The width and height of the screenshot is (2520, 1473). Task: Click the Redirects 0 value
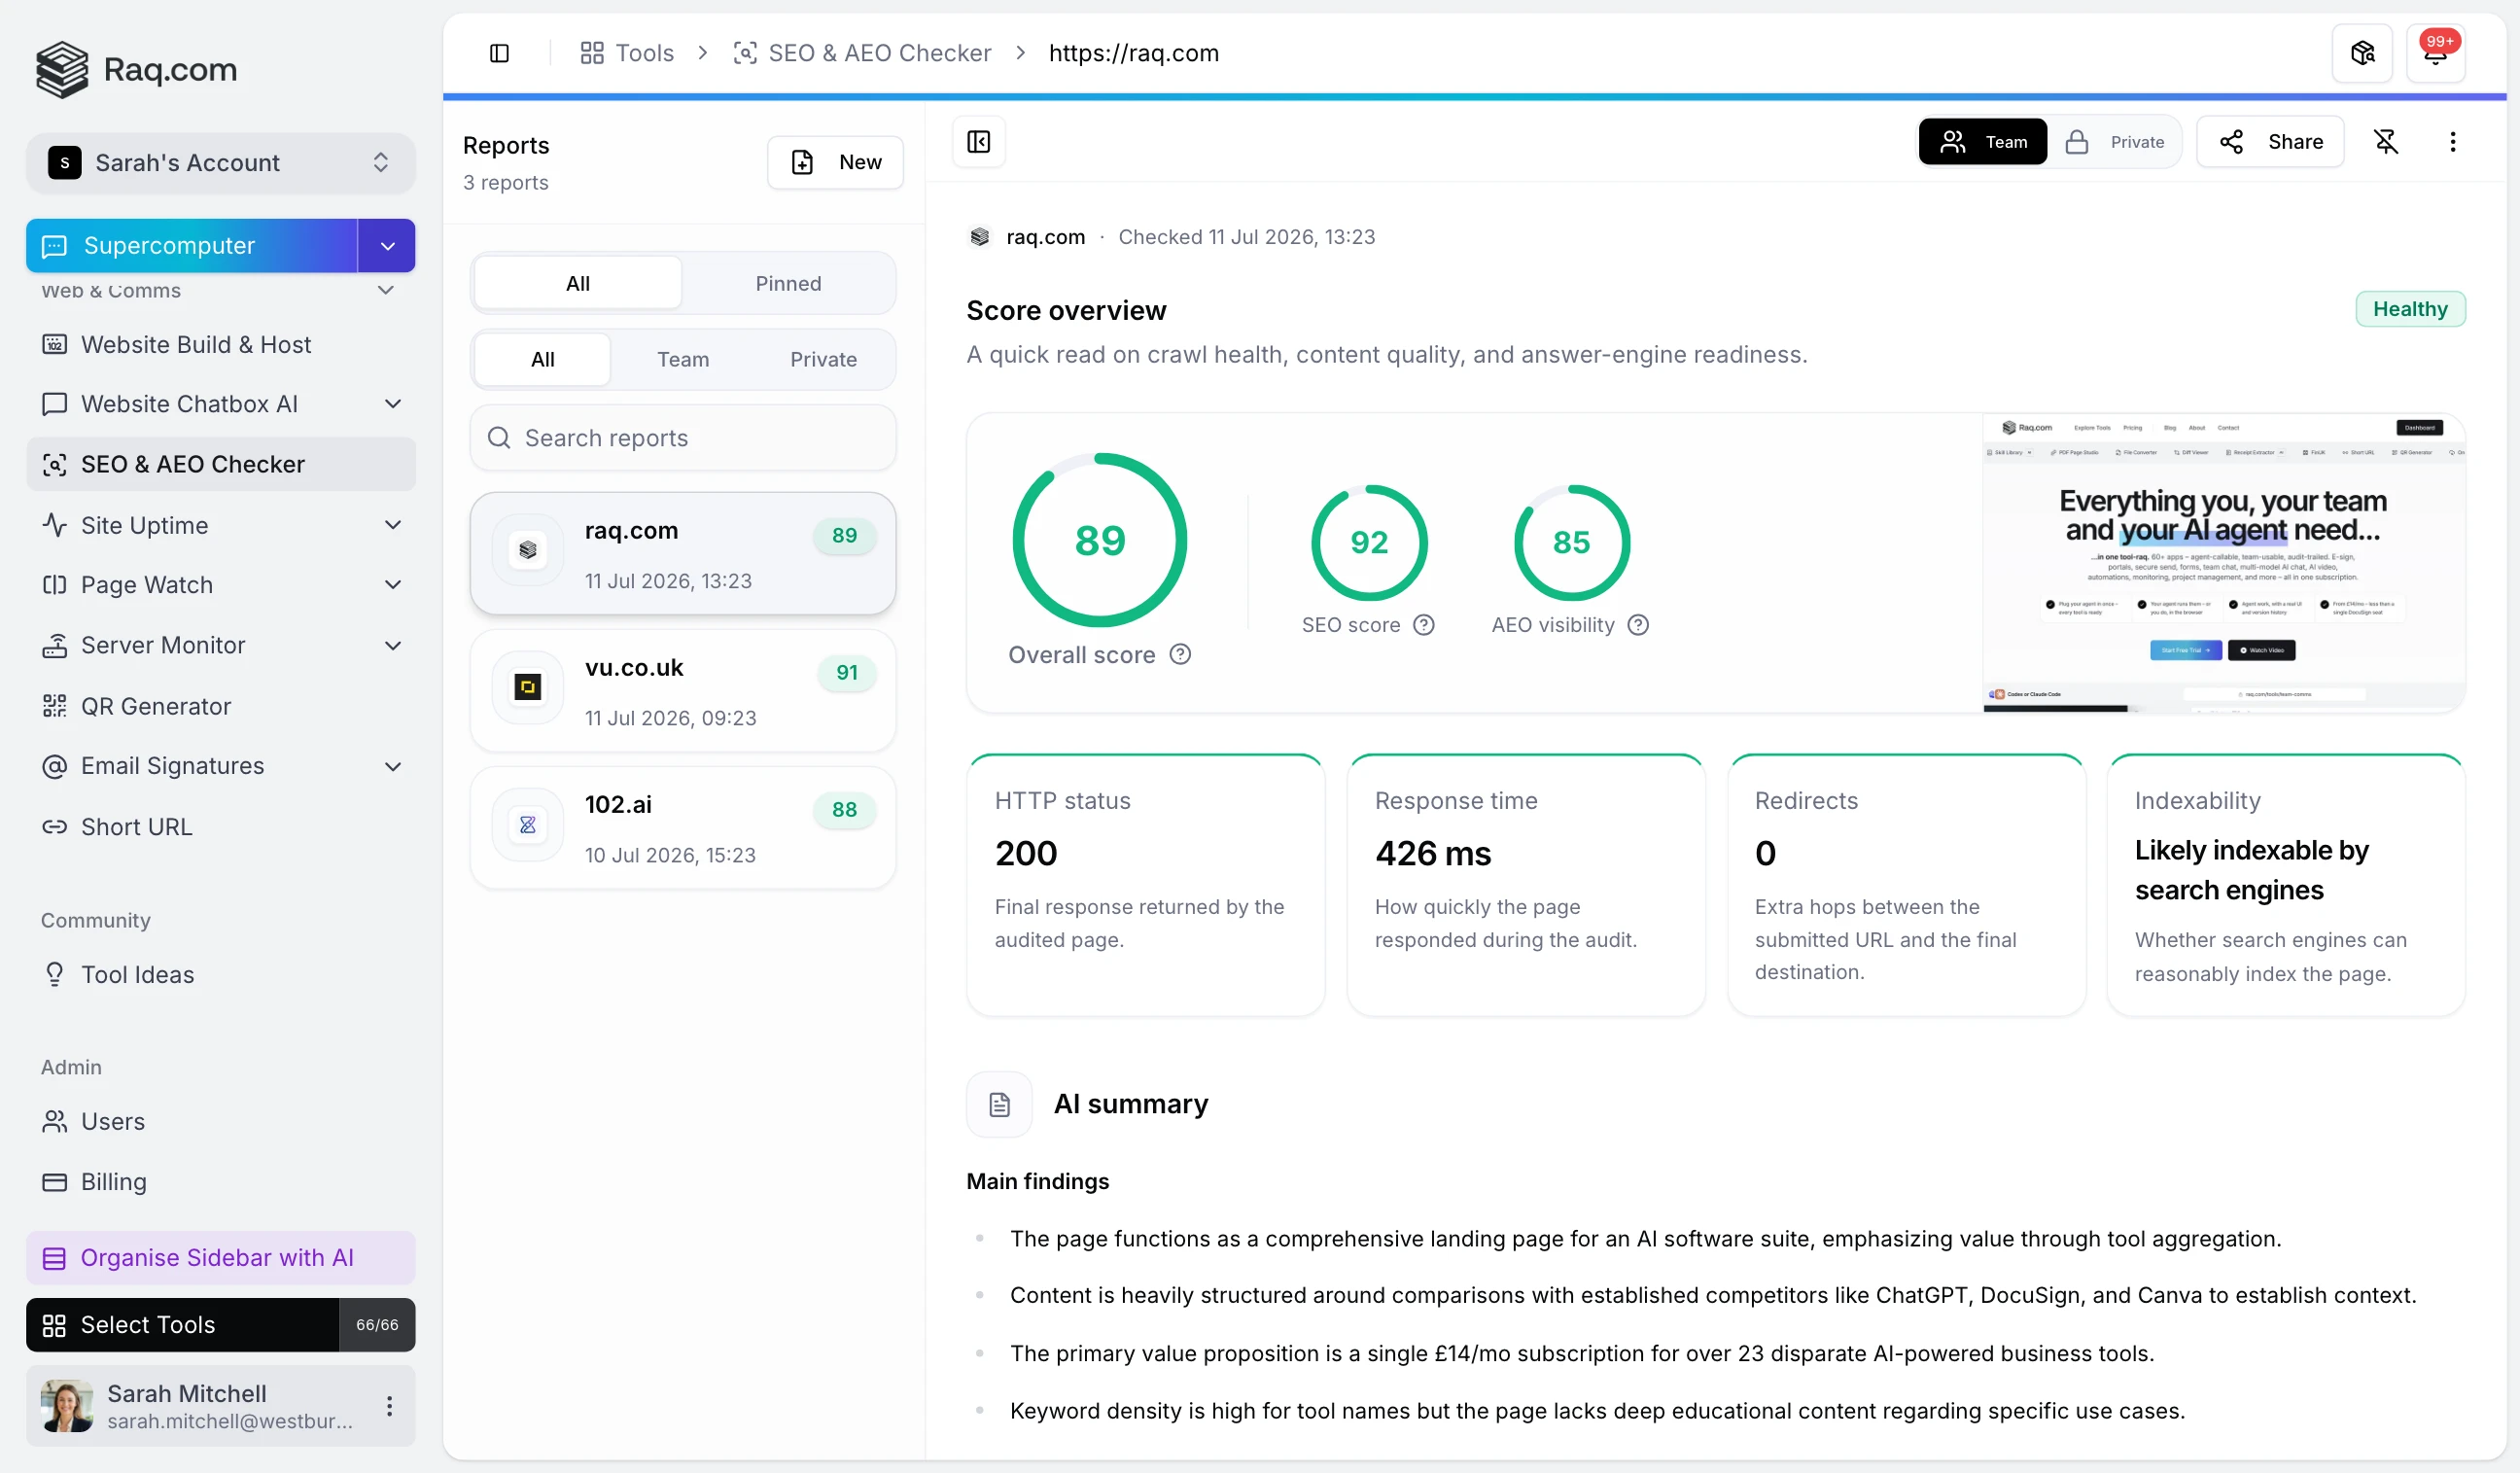coord(1765,854)
